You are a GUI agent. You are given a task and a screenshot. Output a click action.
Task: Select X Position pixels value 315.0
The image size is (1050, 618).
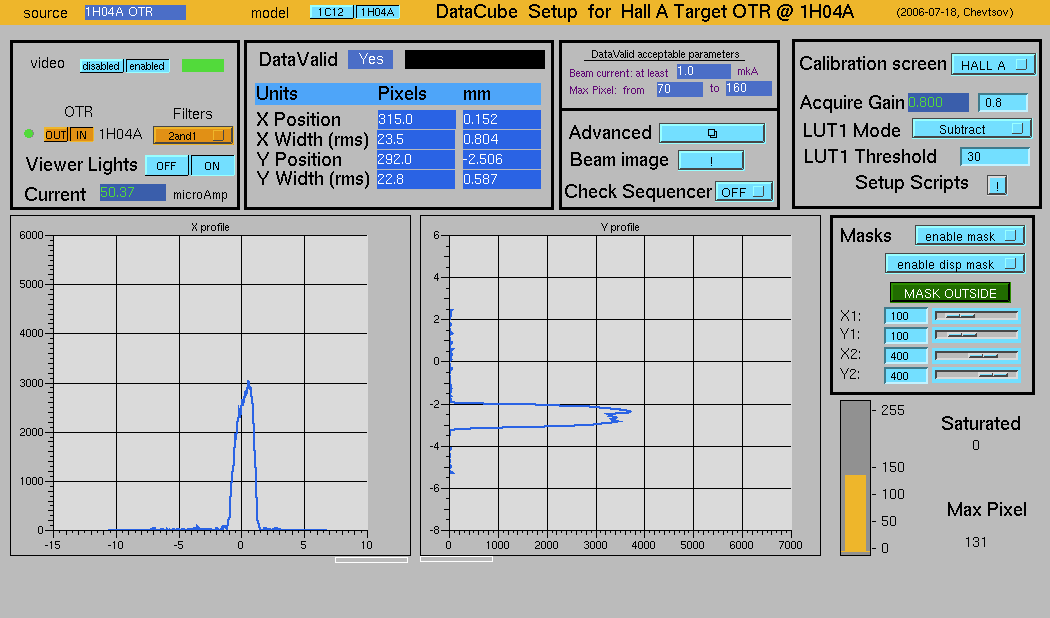417,120
